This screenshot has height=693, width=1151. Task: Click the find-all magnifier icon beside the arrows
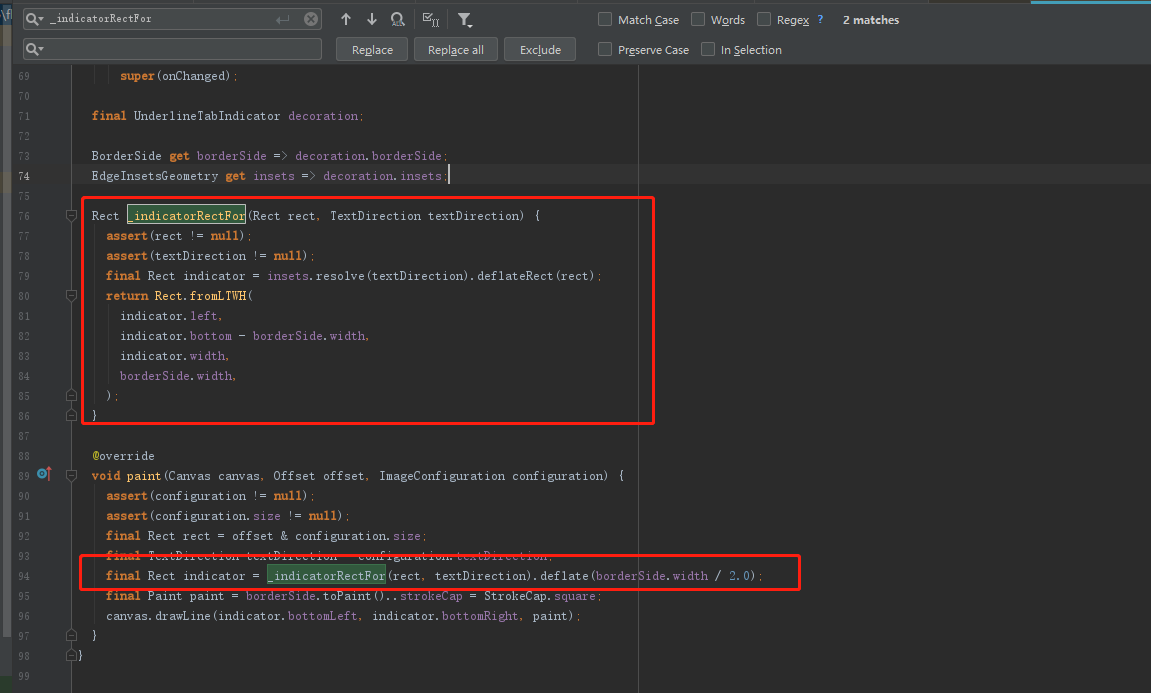point(397,19)
